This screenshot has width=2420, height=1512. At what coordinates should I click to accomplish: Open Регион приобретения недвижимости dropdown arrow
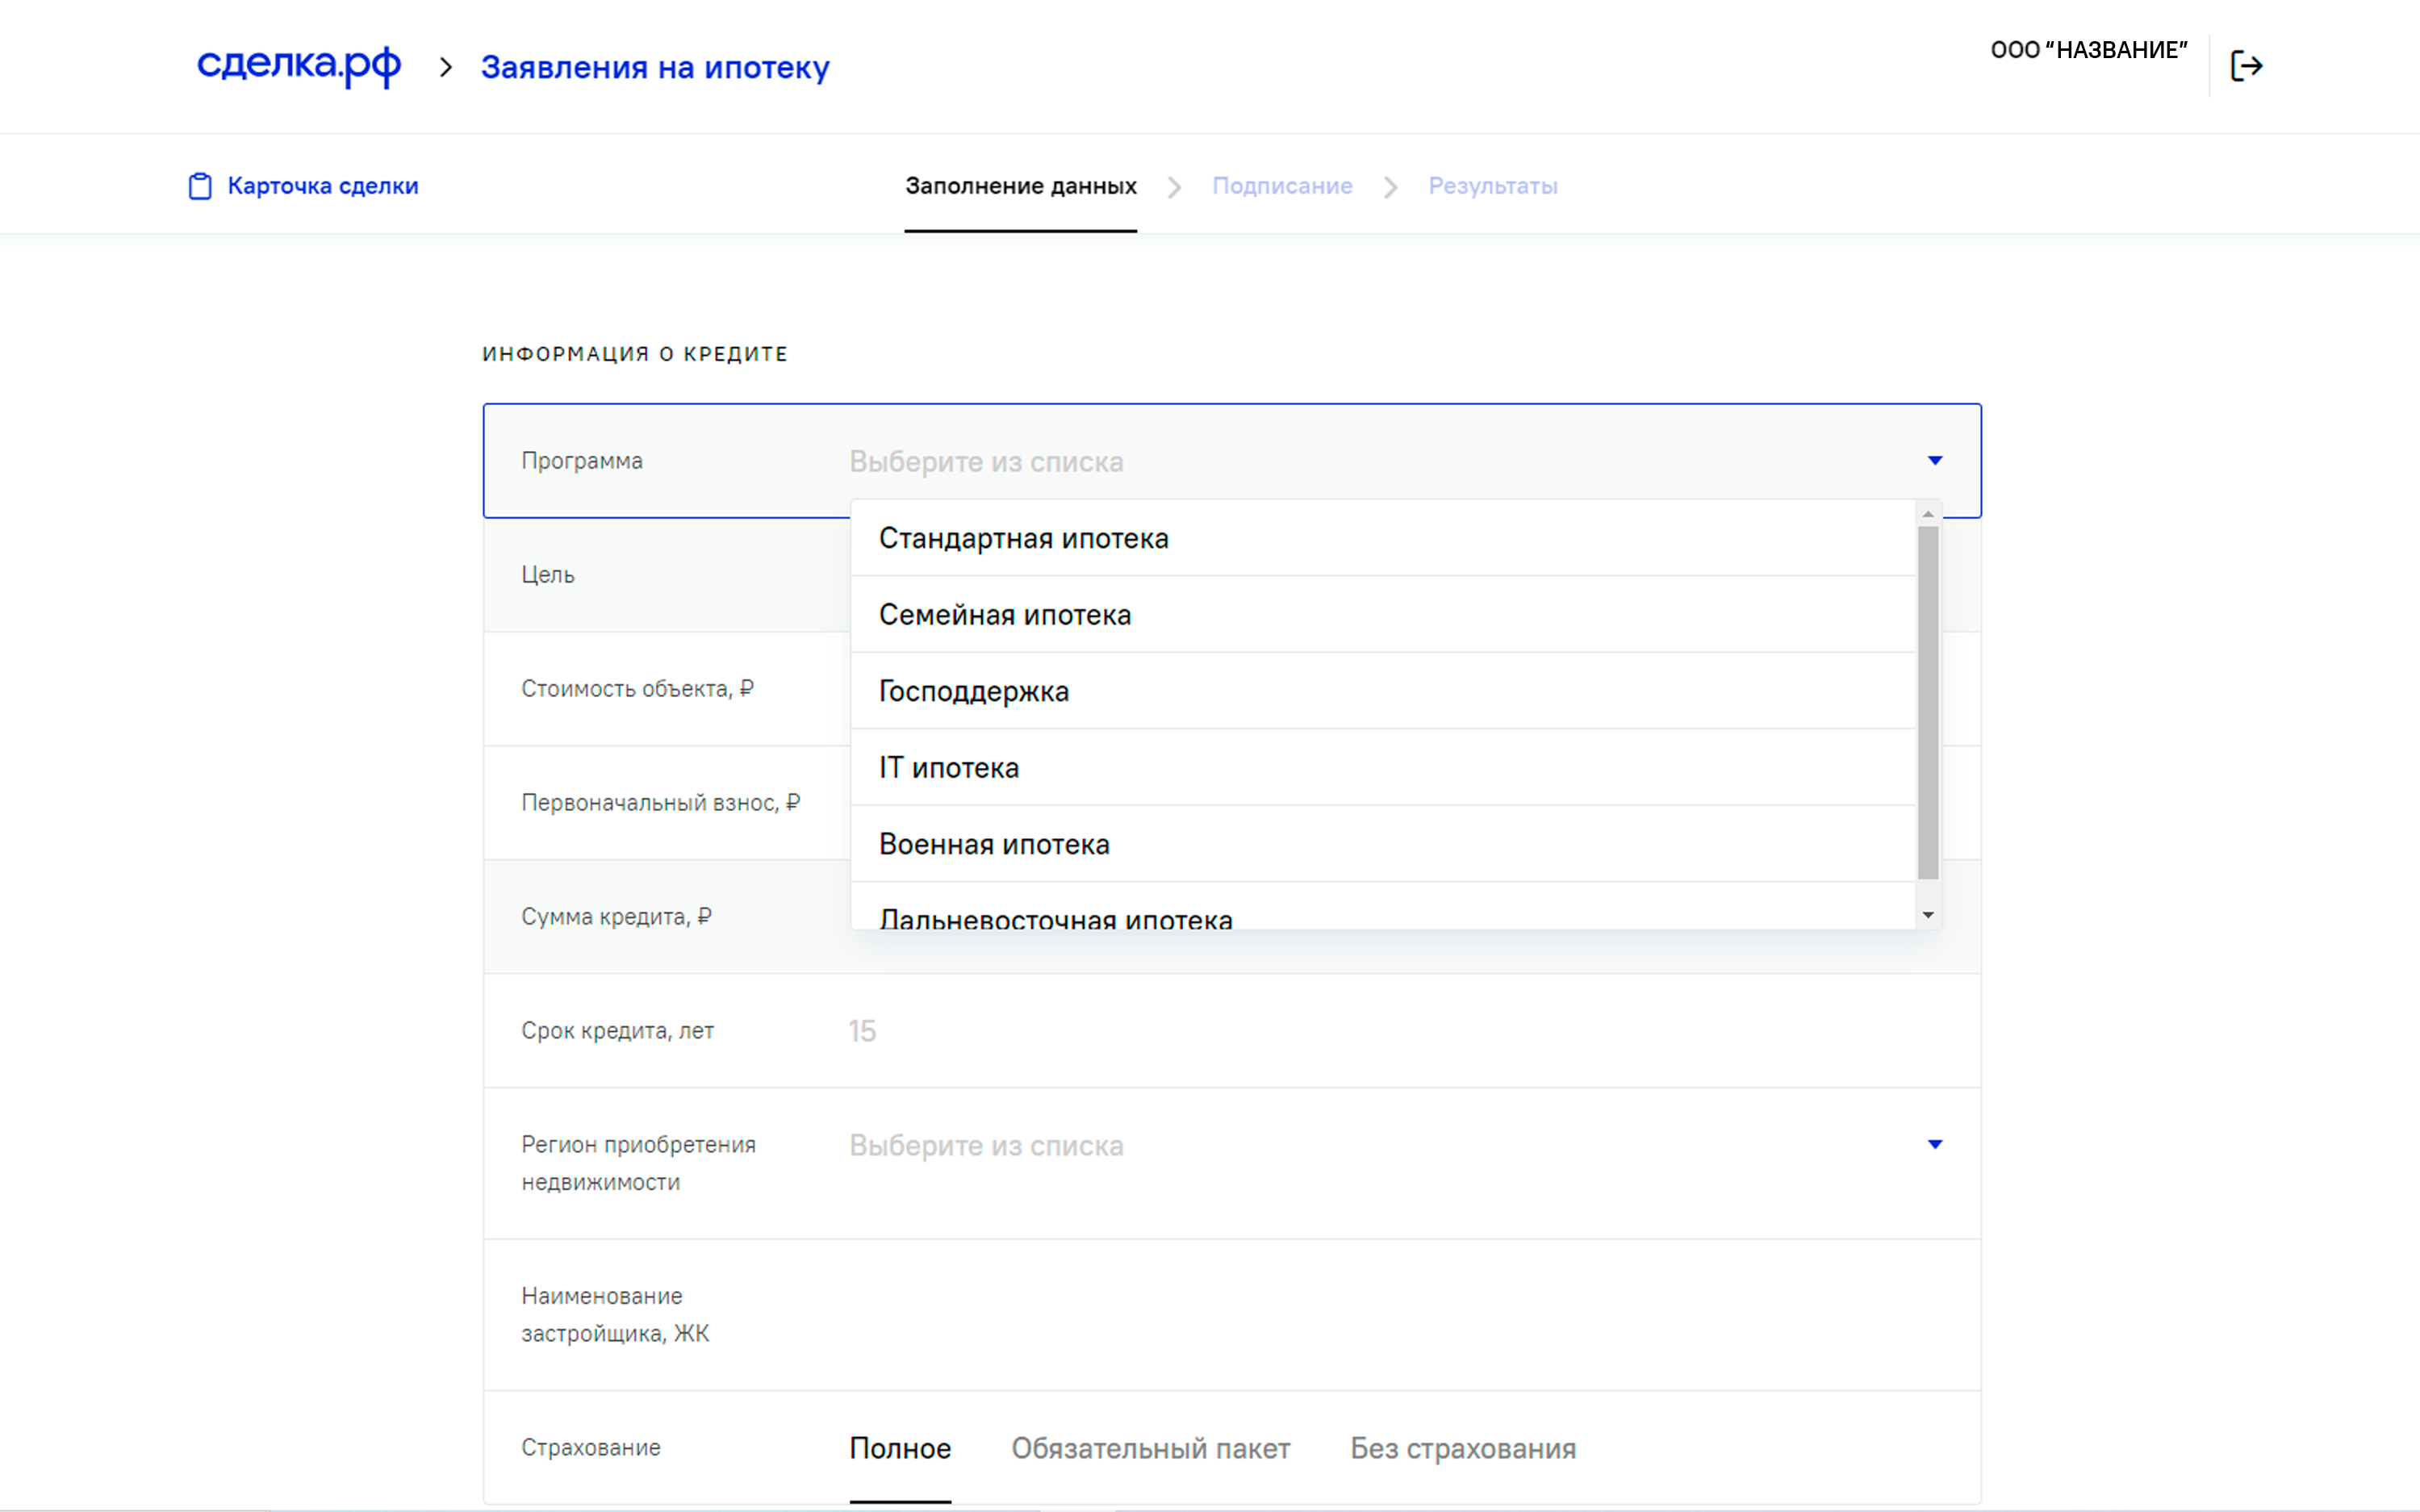[1935, 1144]
